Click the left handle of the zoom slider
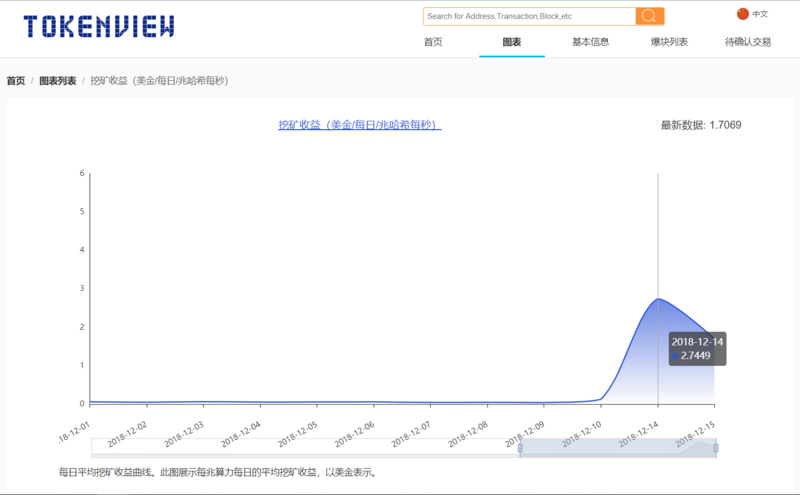Viewport: 800px width, 495px height. (520, 449)
